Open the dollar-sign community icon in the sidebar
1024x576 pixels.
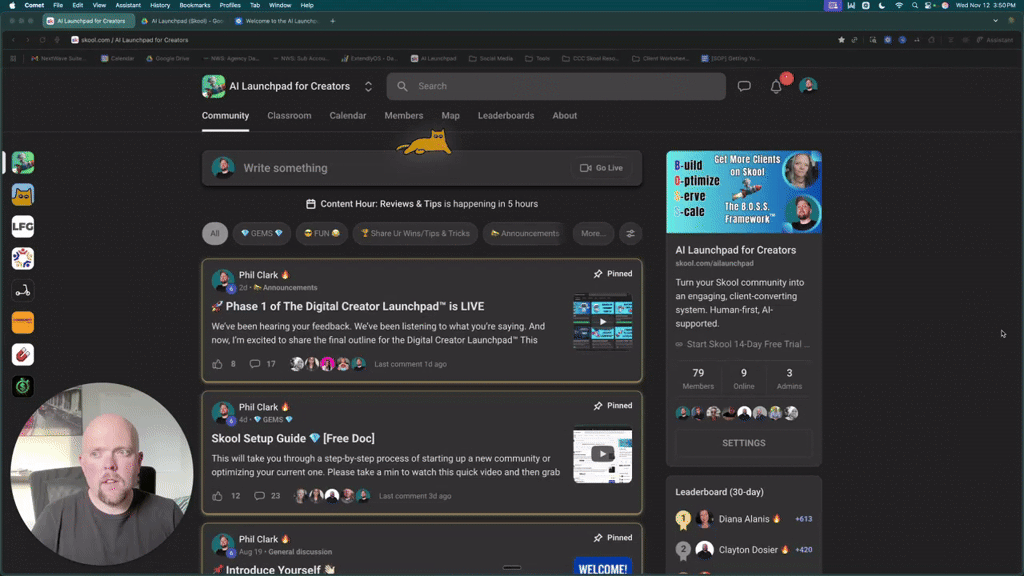click(x=22, y=386)
